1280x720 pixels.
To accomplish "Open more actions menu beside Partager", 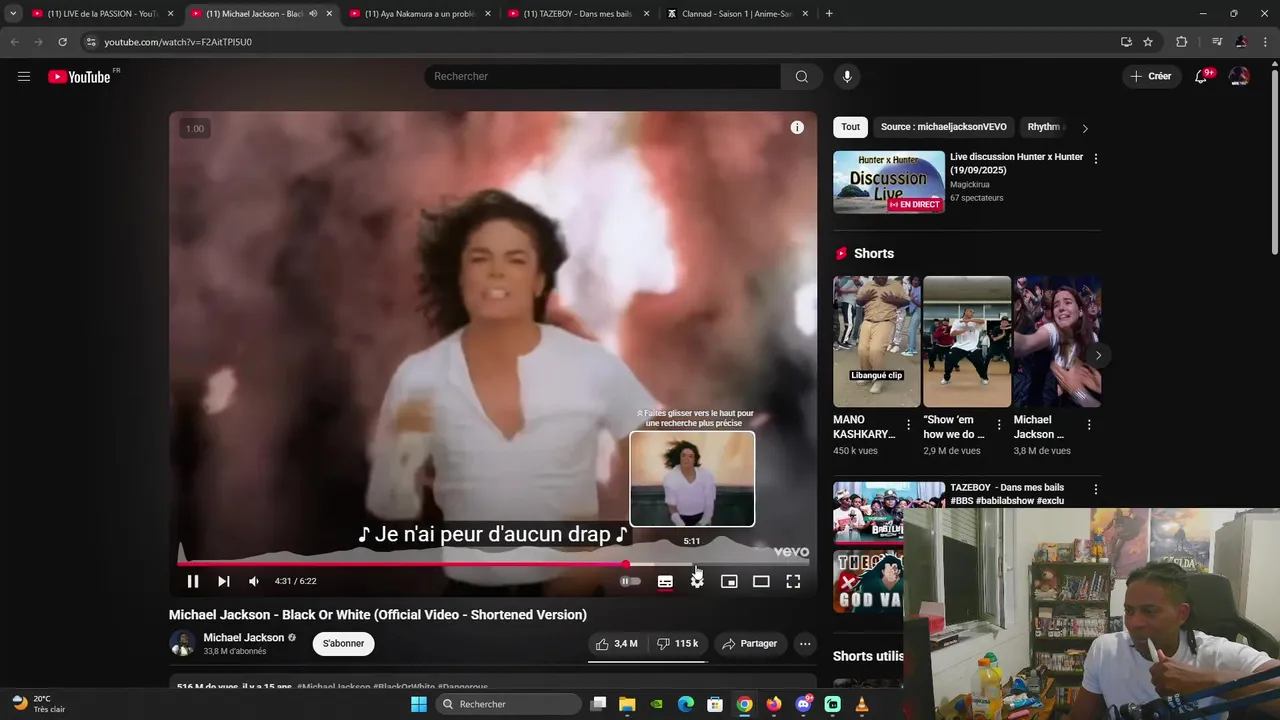I will click(x=805, y=644).
